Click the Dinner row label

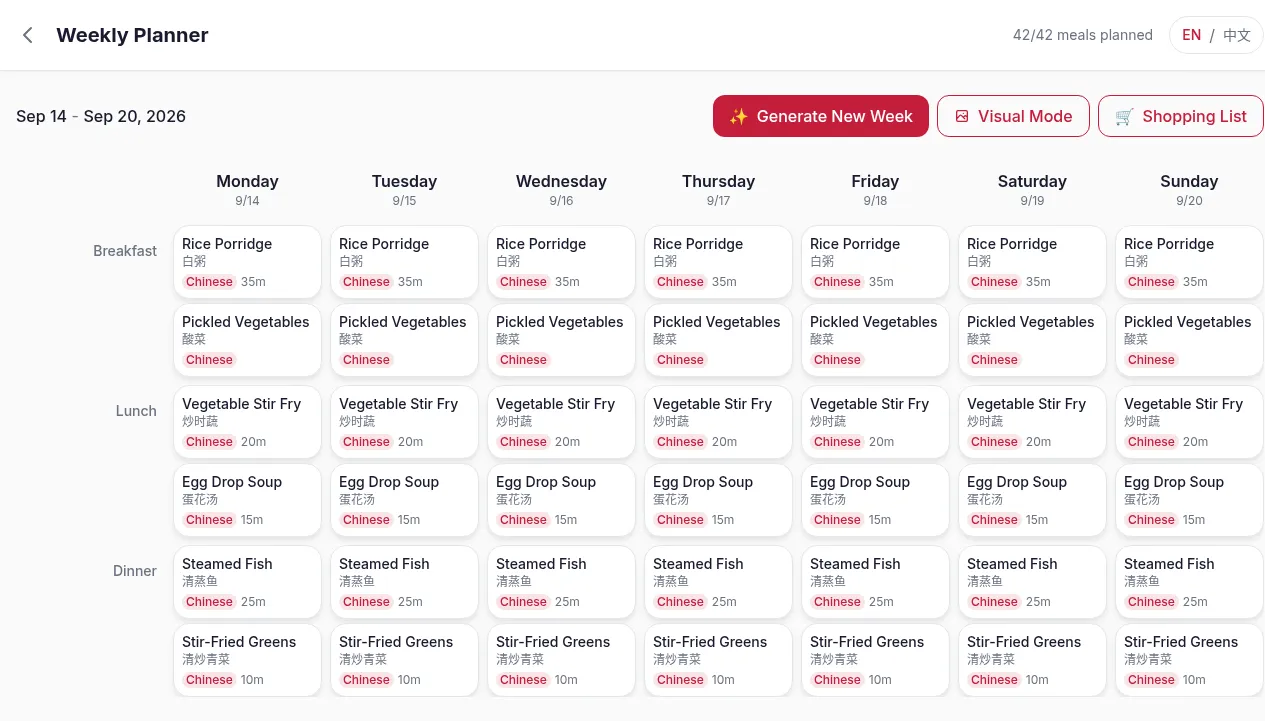135,571
